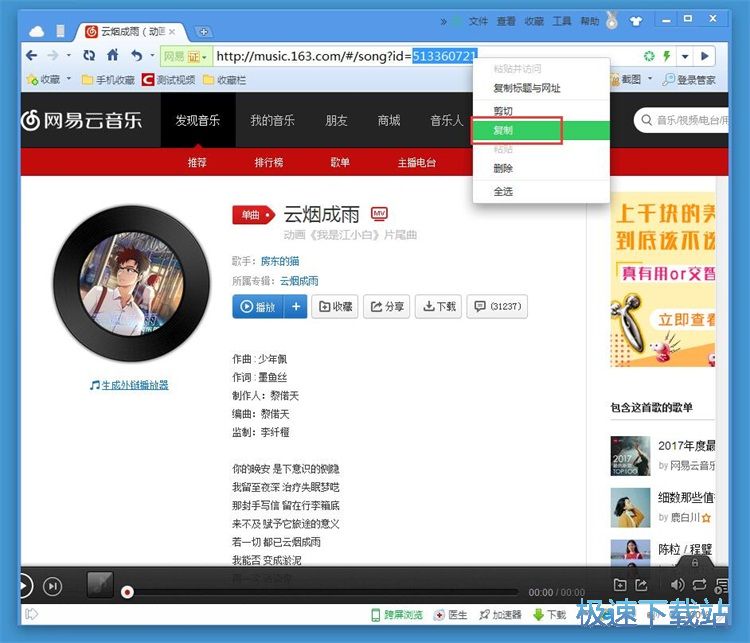Click 跨屏浏览 in status bar

pyautogui.click(x=397, y=615)
